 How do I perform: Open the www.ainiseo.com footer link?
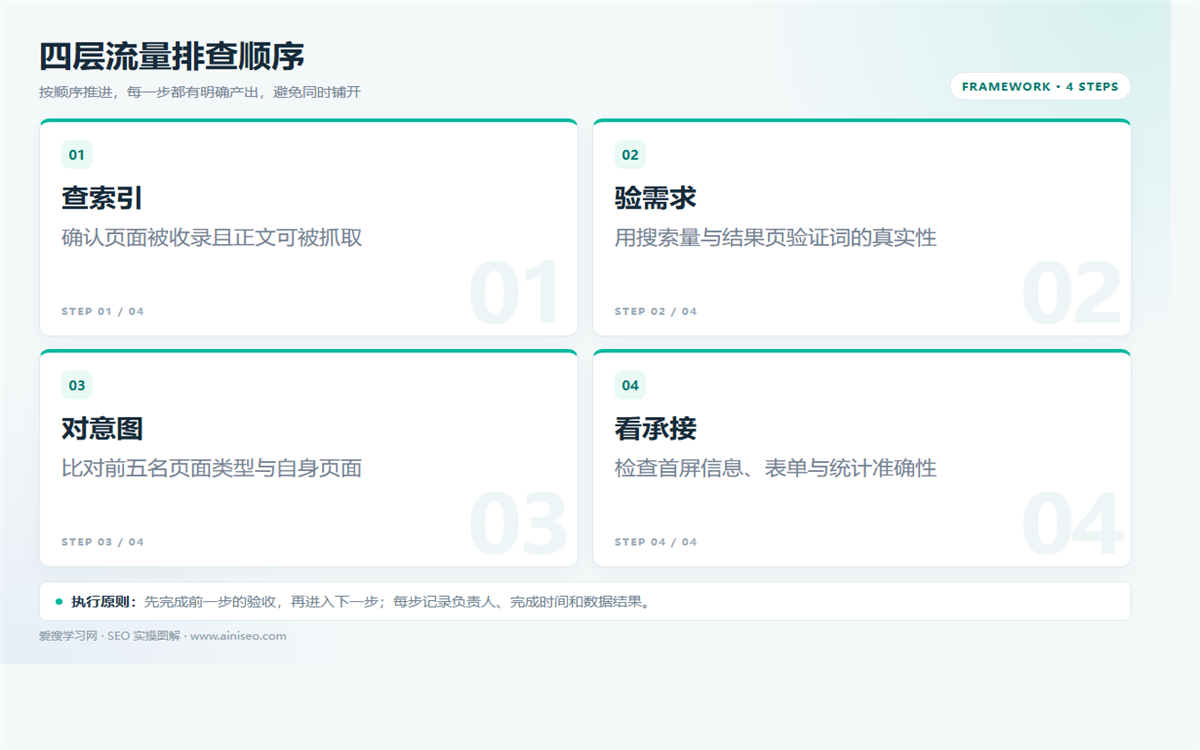[238, 636]
